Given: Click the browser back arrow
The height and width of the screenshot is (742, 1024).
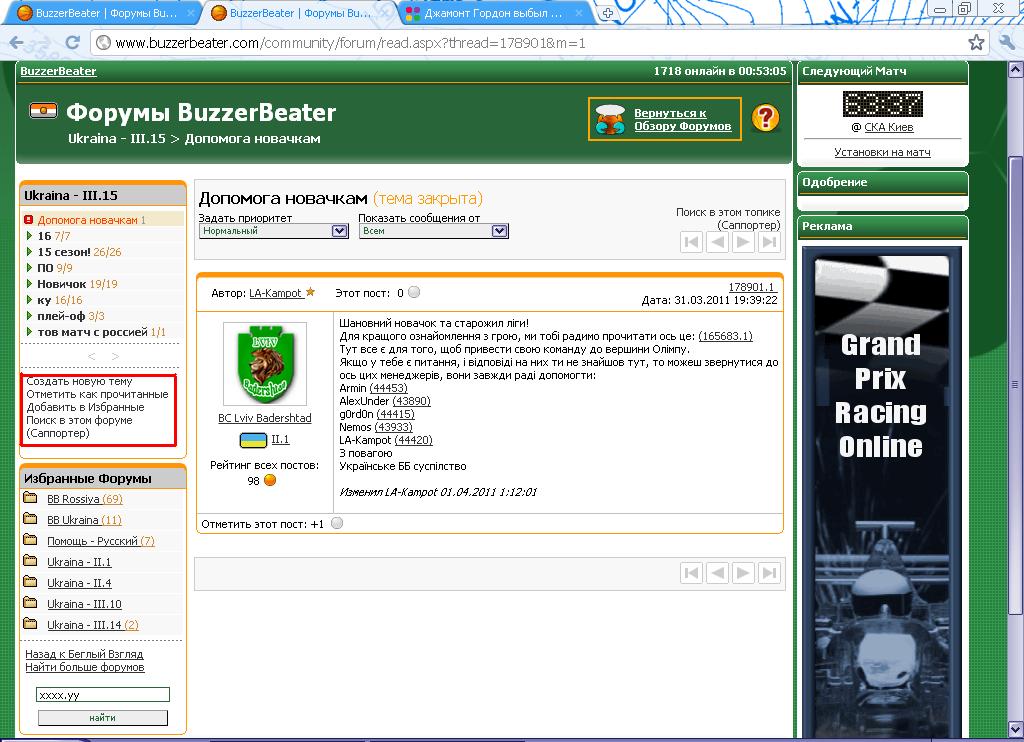Looking at the screenshot, I should (x=16, y=43).
